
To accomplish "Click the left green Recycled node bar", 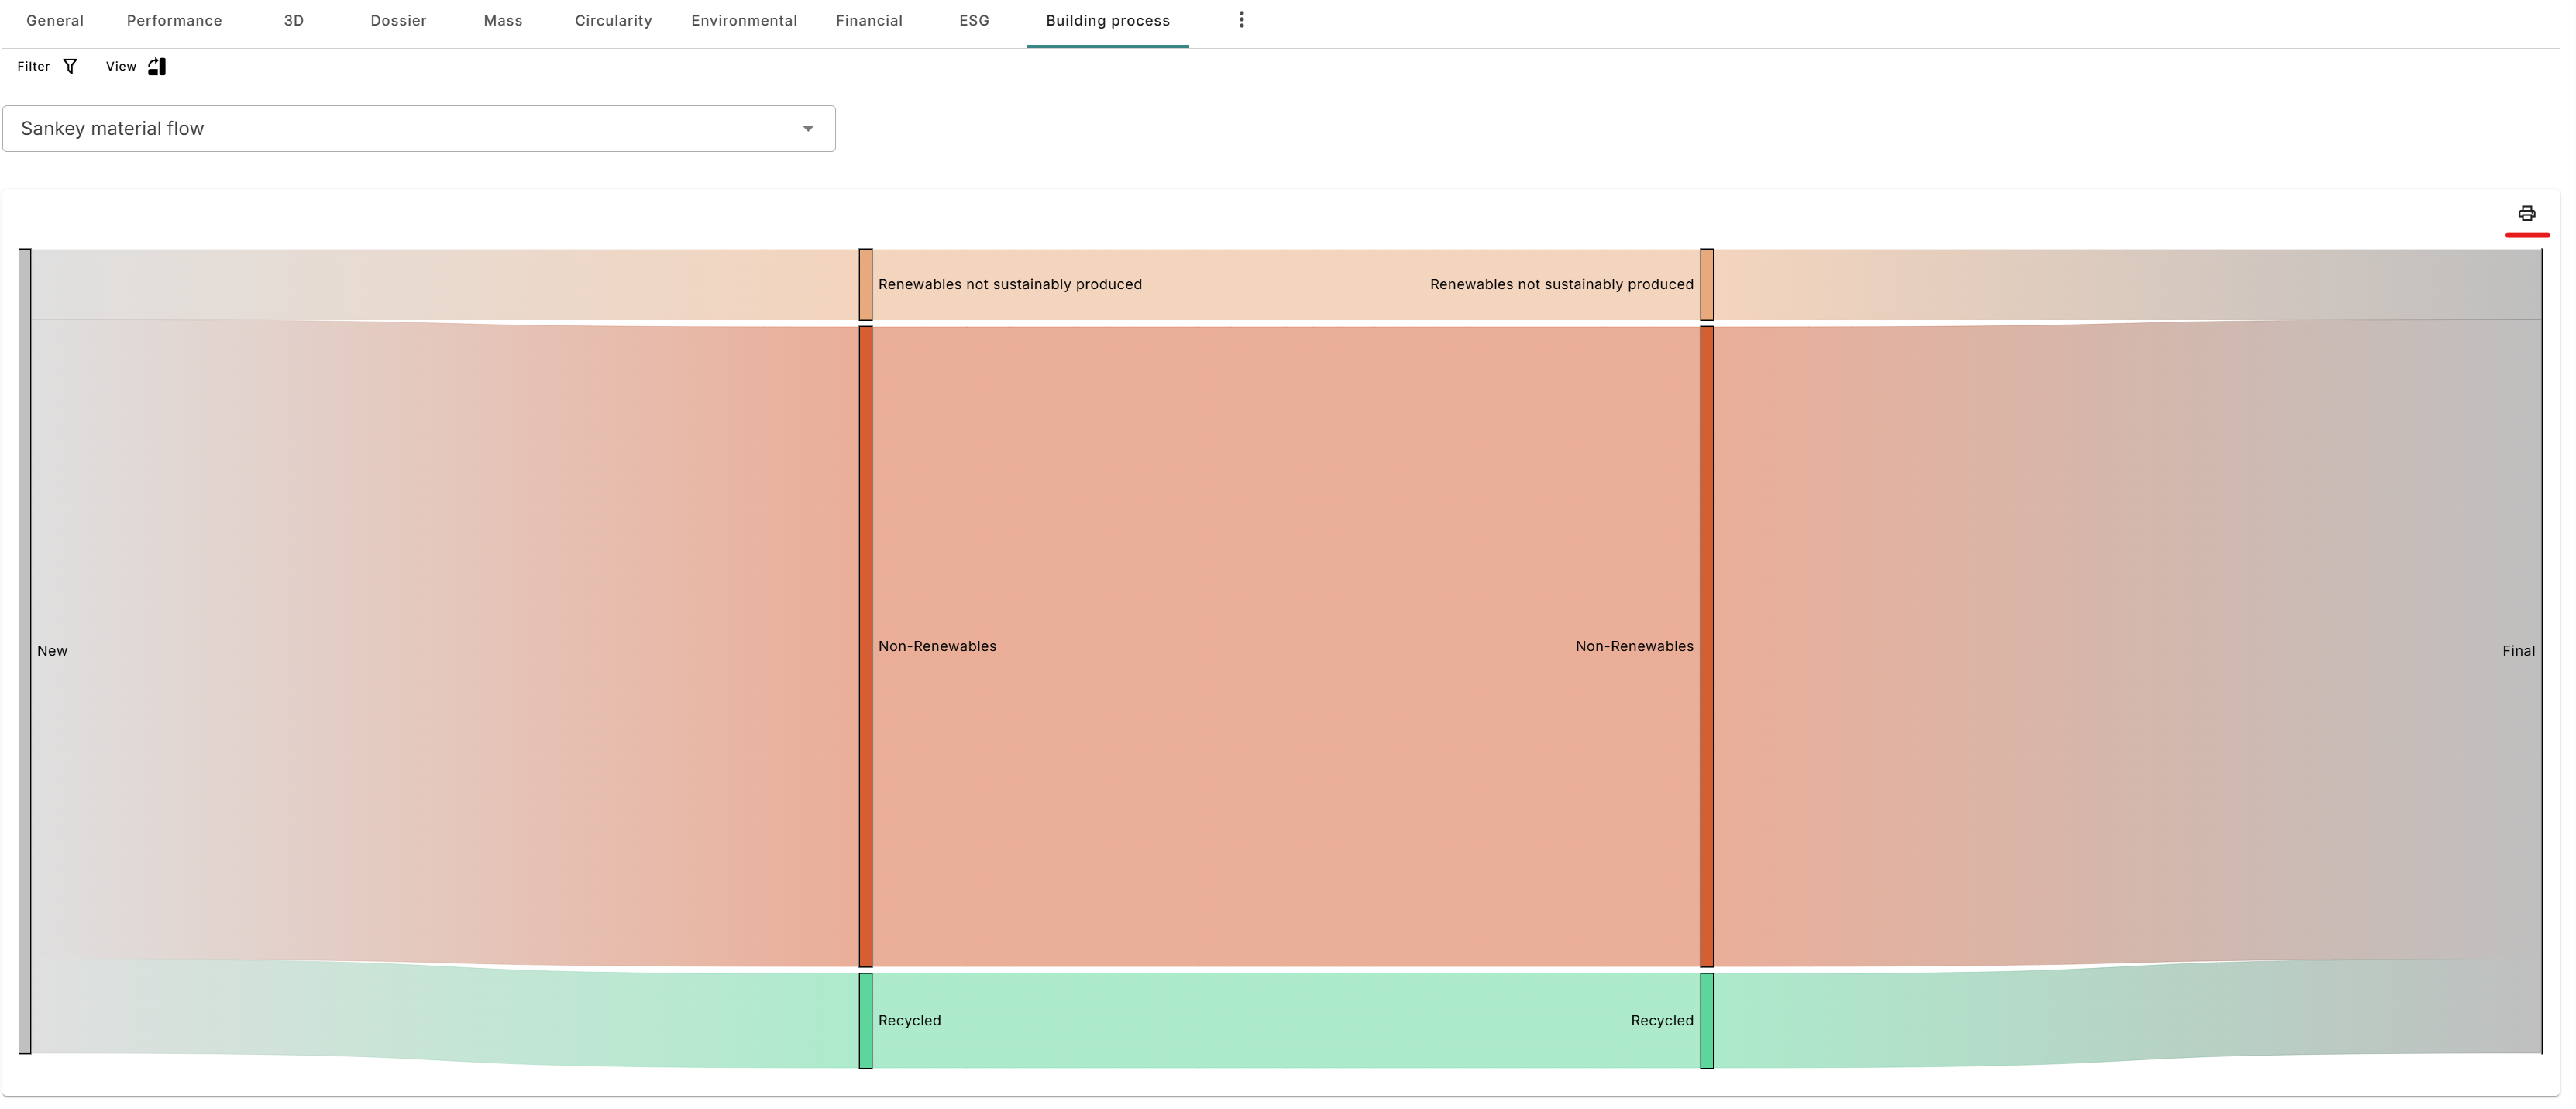I will click(x=865, y=1021).
